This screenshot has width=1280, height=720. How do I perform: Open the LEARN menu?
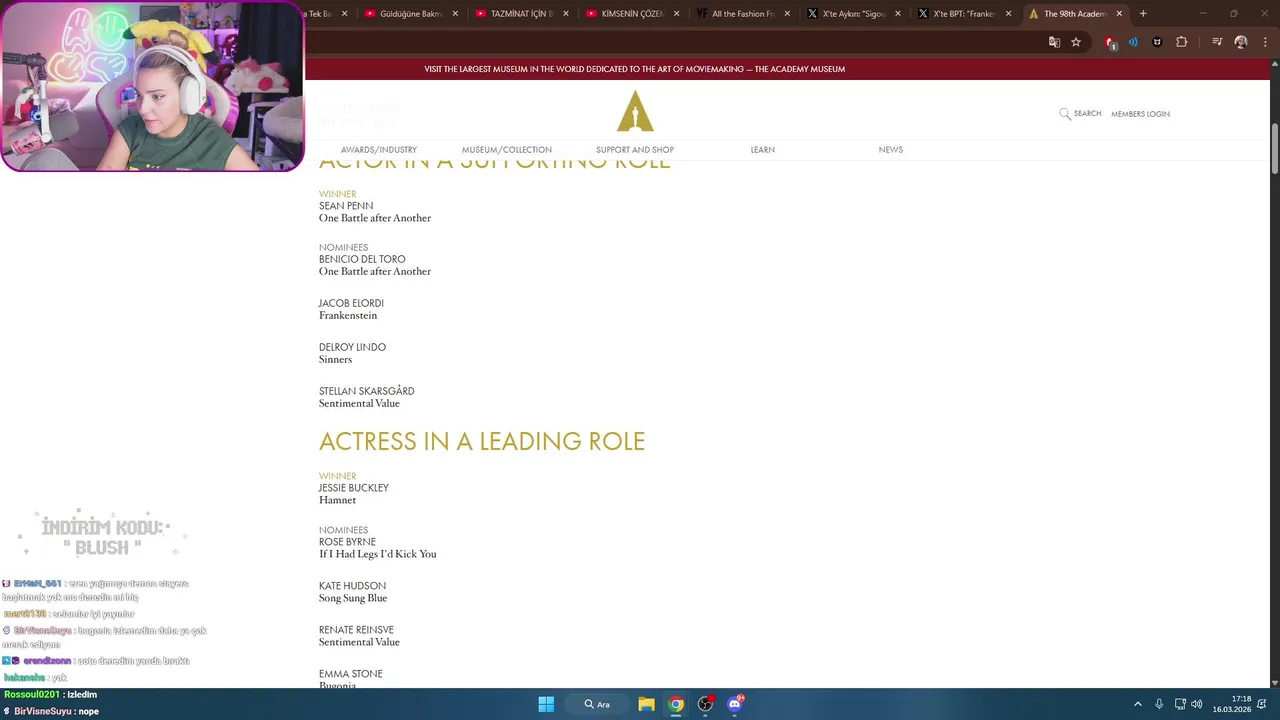[763, 150]
